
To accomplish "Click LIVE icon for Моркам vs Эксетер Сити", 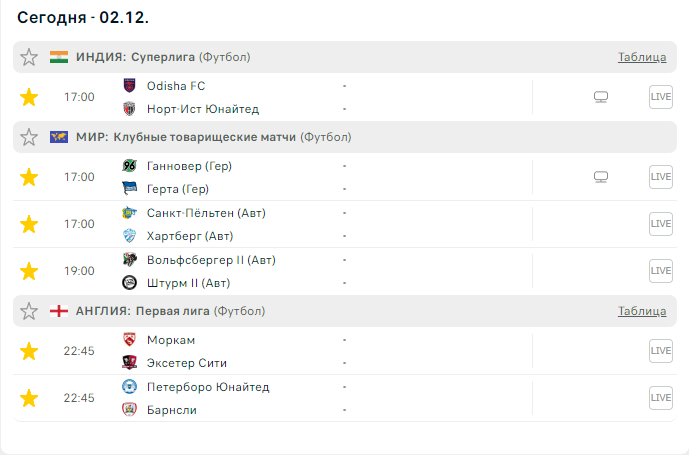I will [x=660, y=351].
